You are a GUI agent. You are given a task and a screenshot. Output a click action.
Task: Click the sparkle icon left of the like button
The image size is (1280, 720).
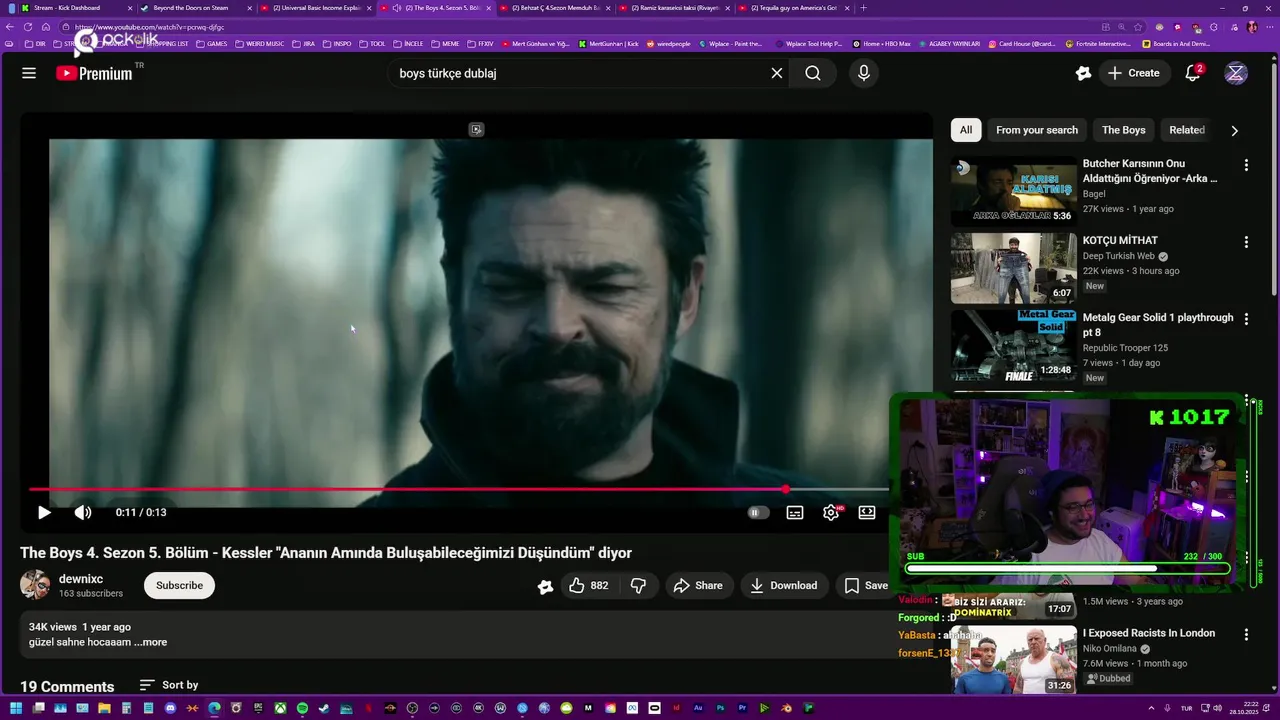pos(545,587)
